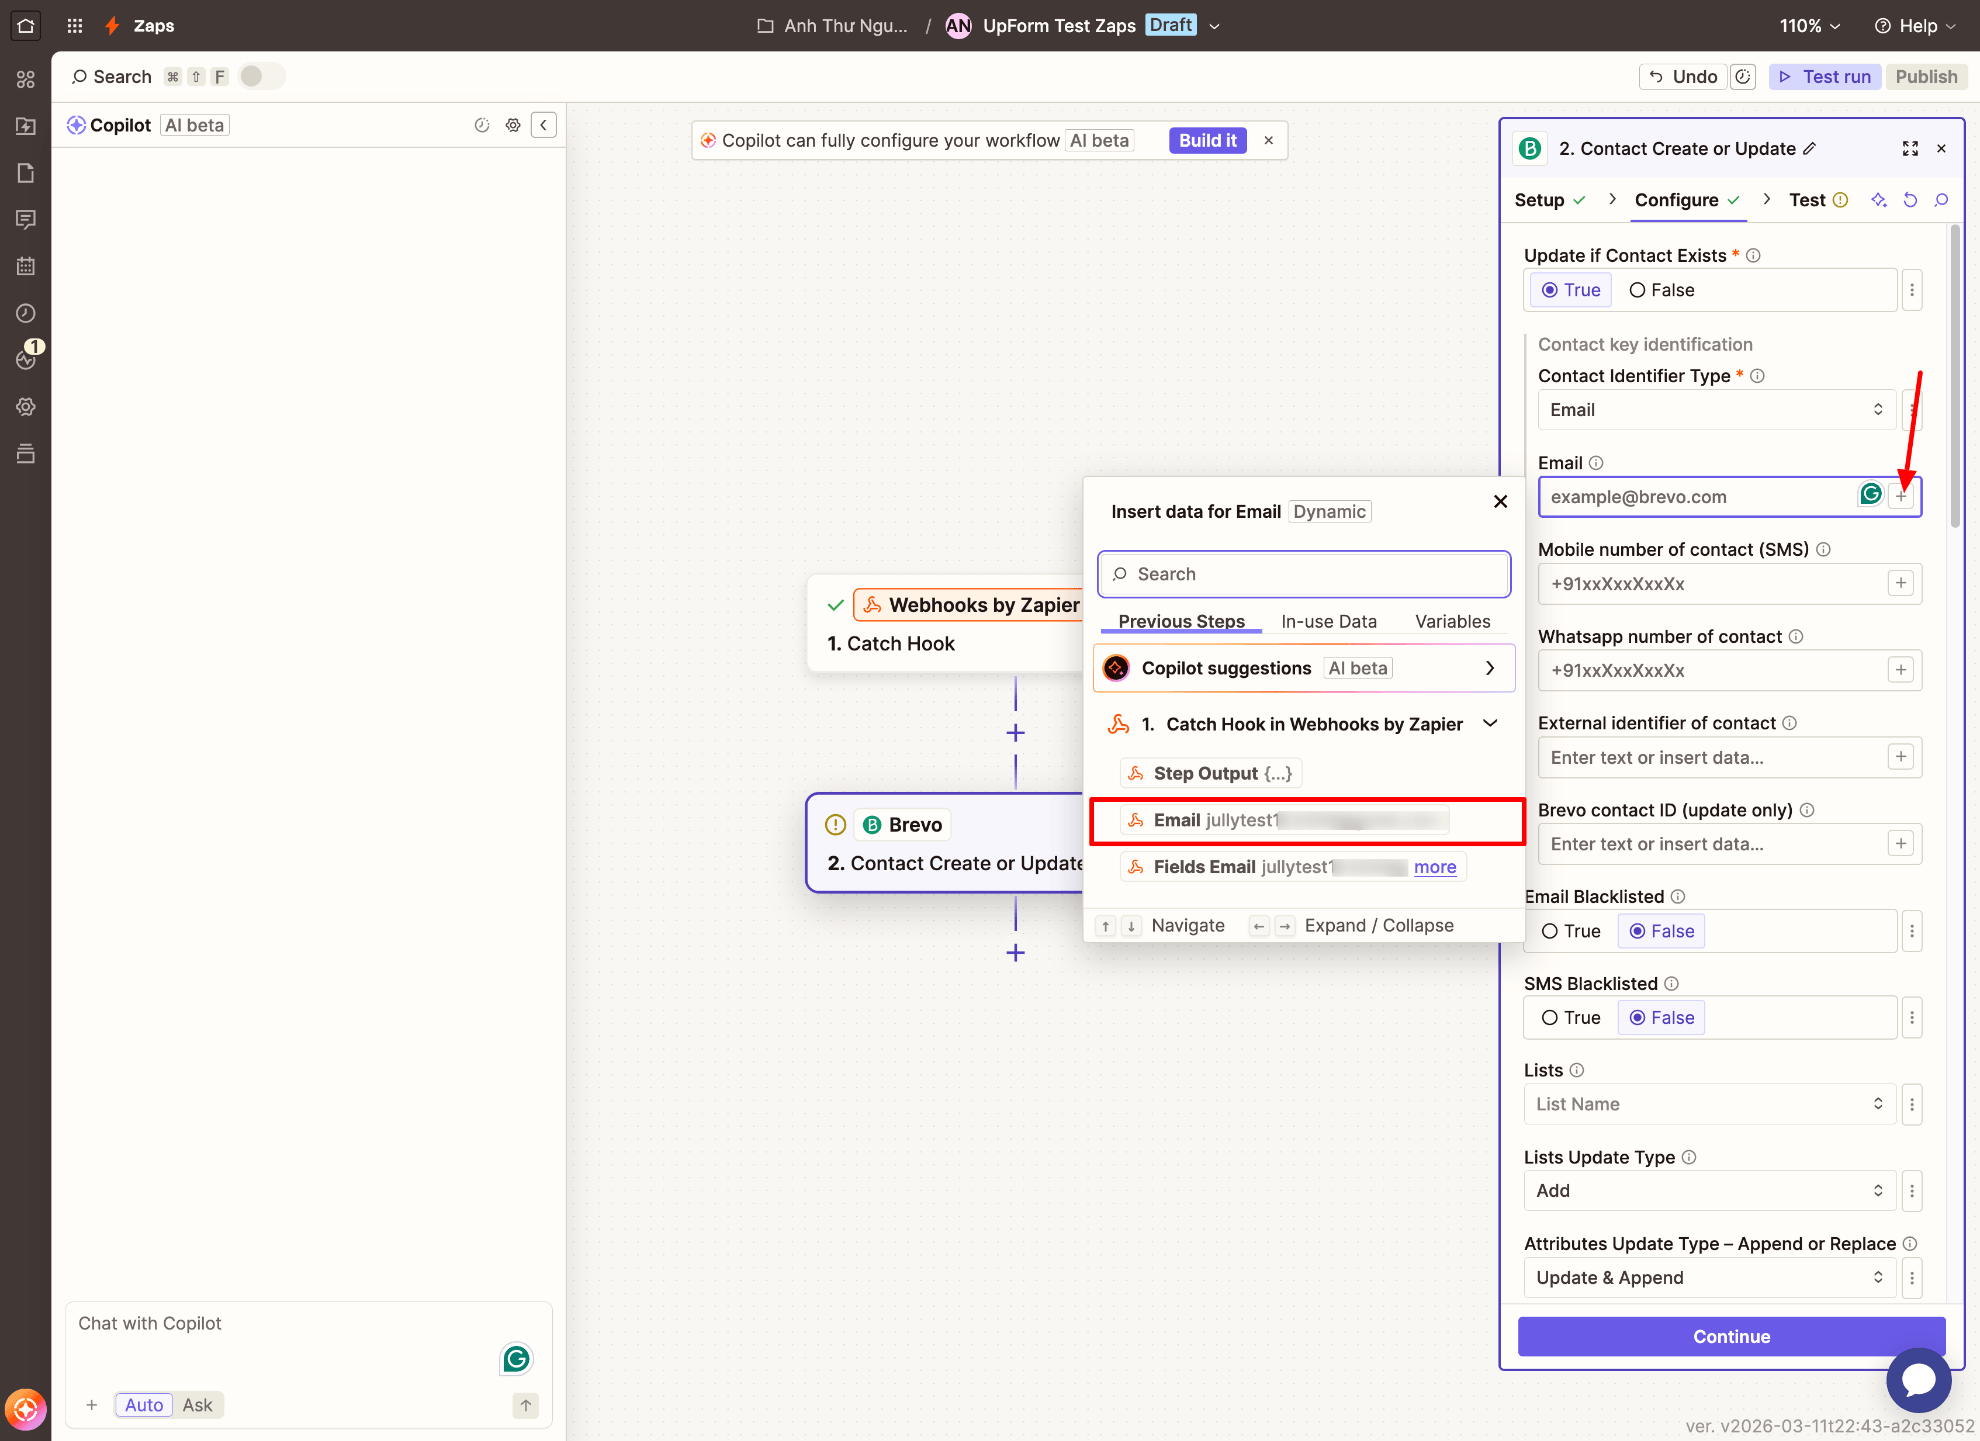Open the Zapier home icon
Viewport: 1980px width, 1441px height.
point(26,26)
